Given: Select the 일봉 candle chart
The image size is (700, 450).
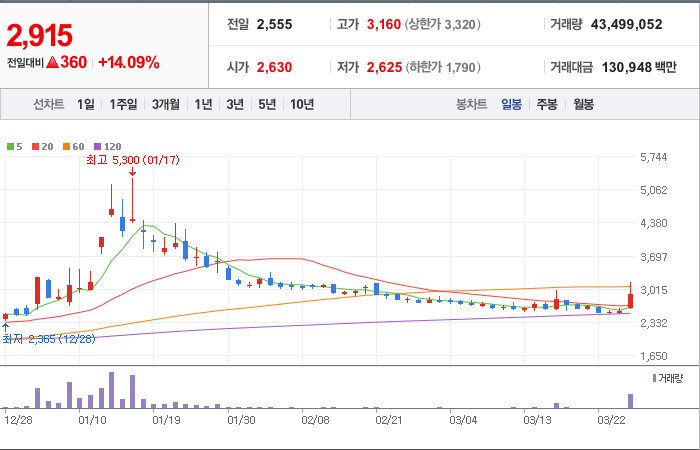Looking at the screenshot, I should coord(511,104).
